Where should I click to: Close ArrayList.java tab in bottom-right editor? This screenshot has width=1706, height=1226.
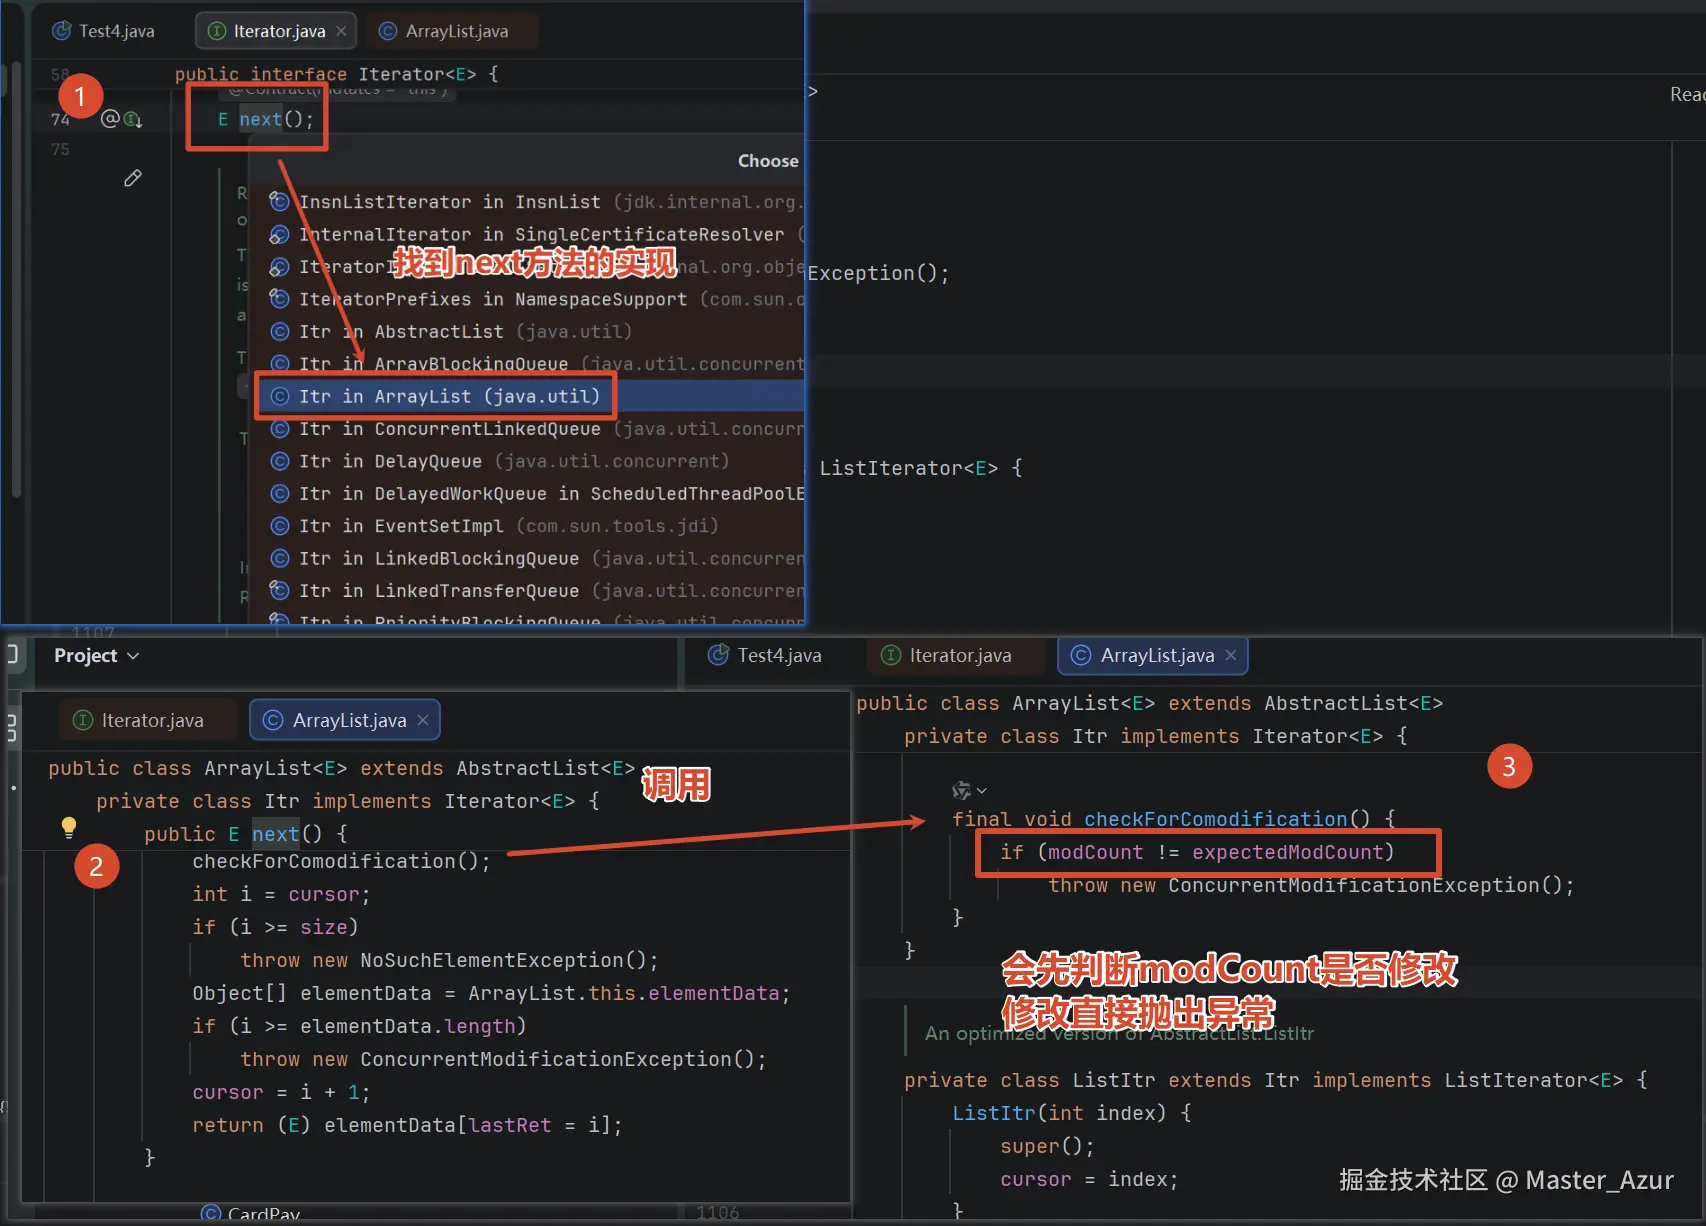[x=1231, y=655]
